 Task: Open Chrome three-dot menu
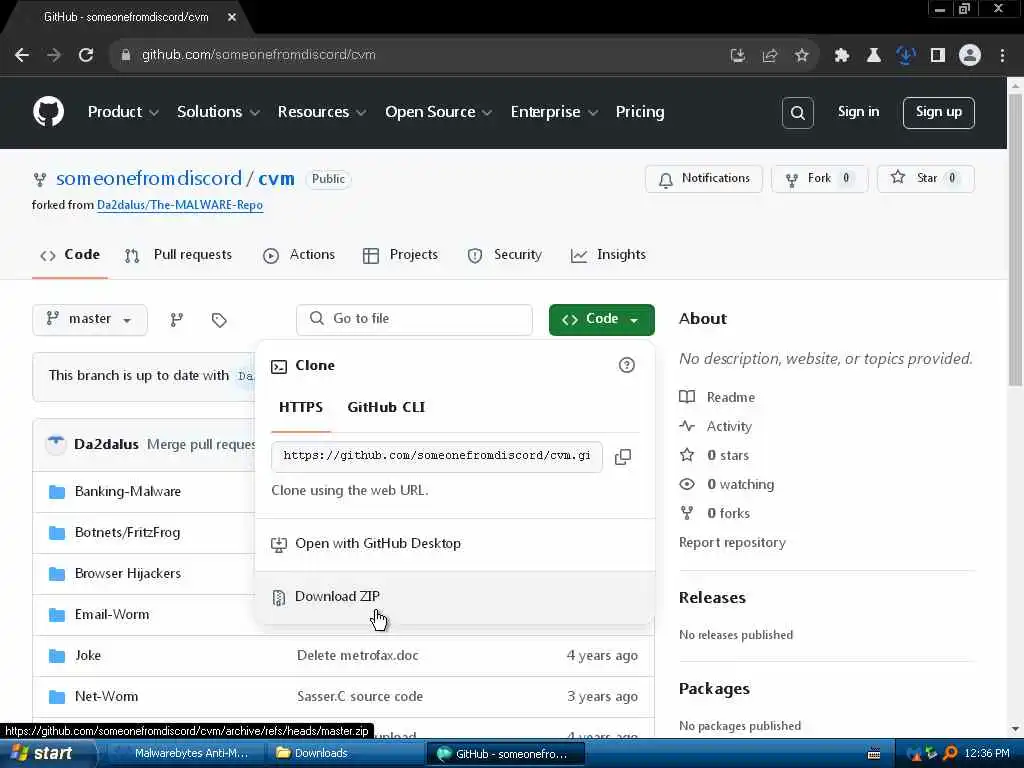point(1002,56)
